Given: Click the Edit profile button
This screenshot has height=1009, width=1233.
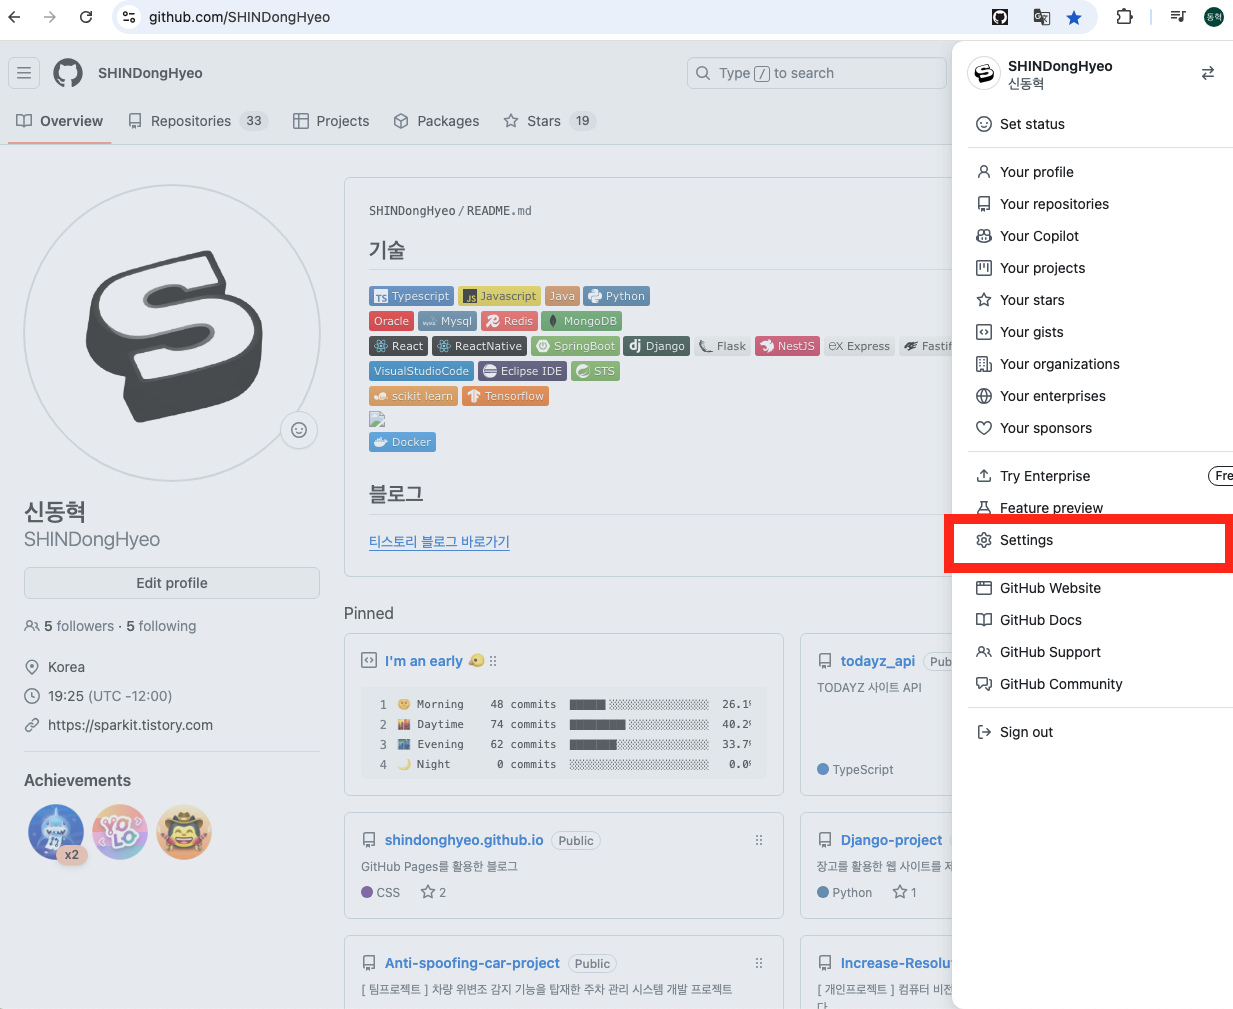Looking at the screenshot, I should (x=172, y=583).
